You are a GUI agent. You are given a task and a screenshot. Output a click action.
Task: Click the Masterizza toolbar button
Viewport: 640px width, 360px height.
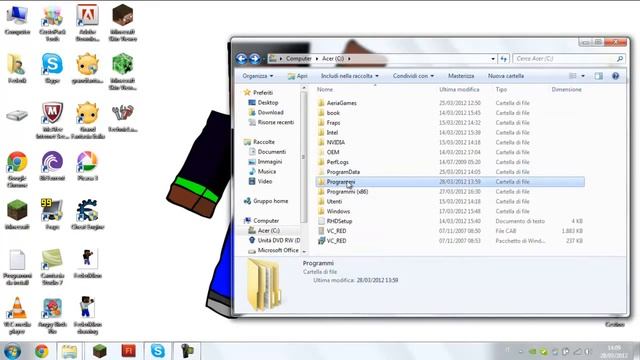click(461, 76)
